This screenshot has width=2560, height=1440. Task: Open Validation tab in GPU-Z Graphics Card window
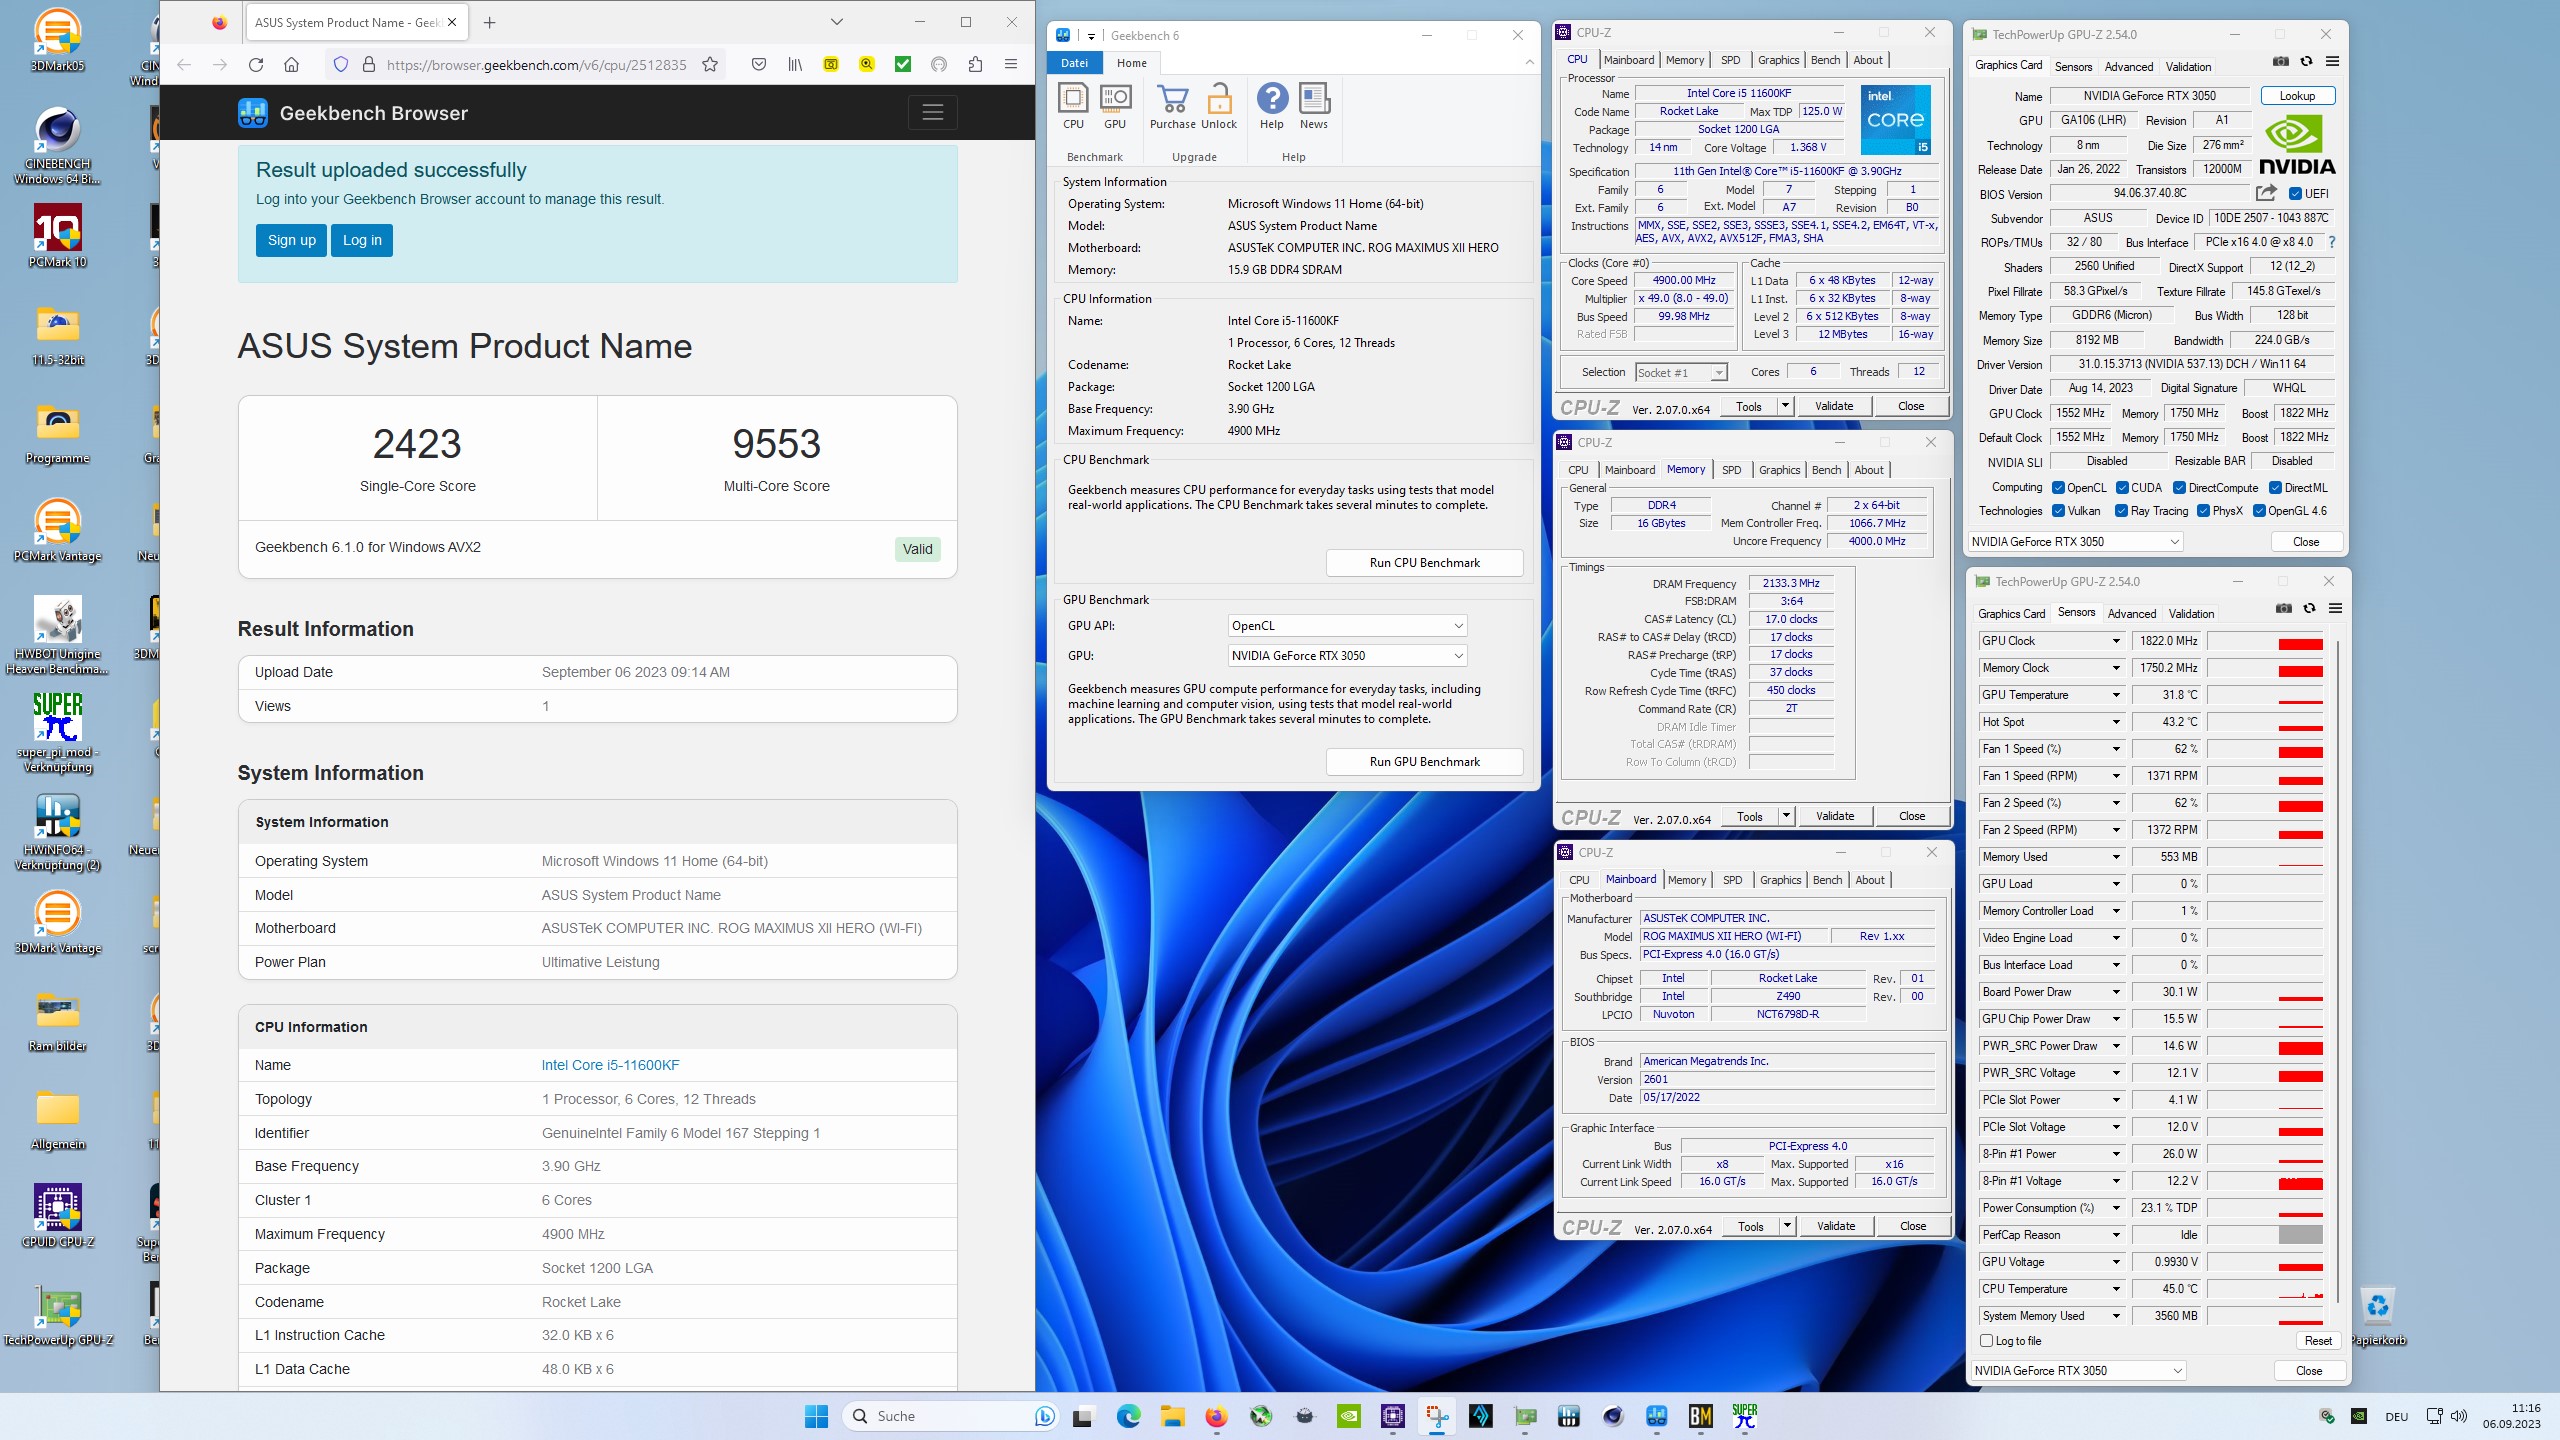2188,67
